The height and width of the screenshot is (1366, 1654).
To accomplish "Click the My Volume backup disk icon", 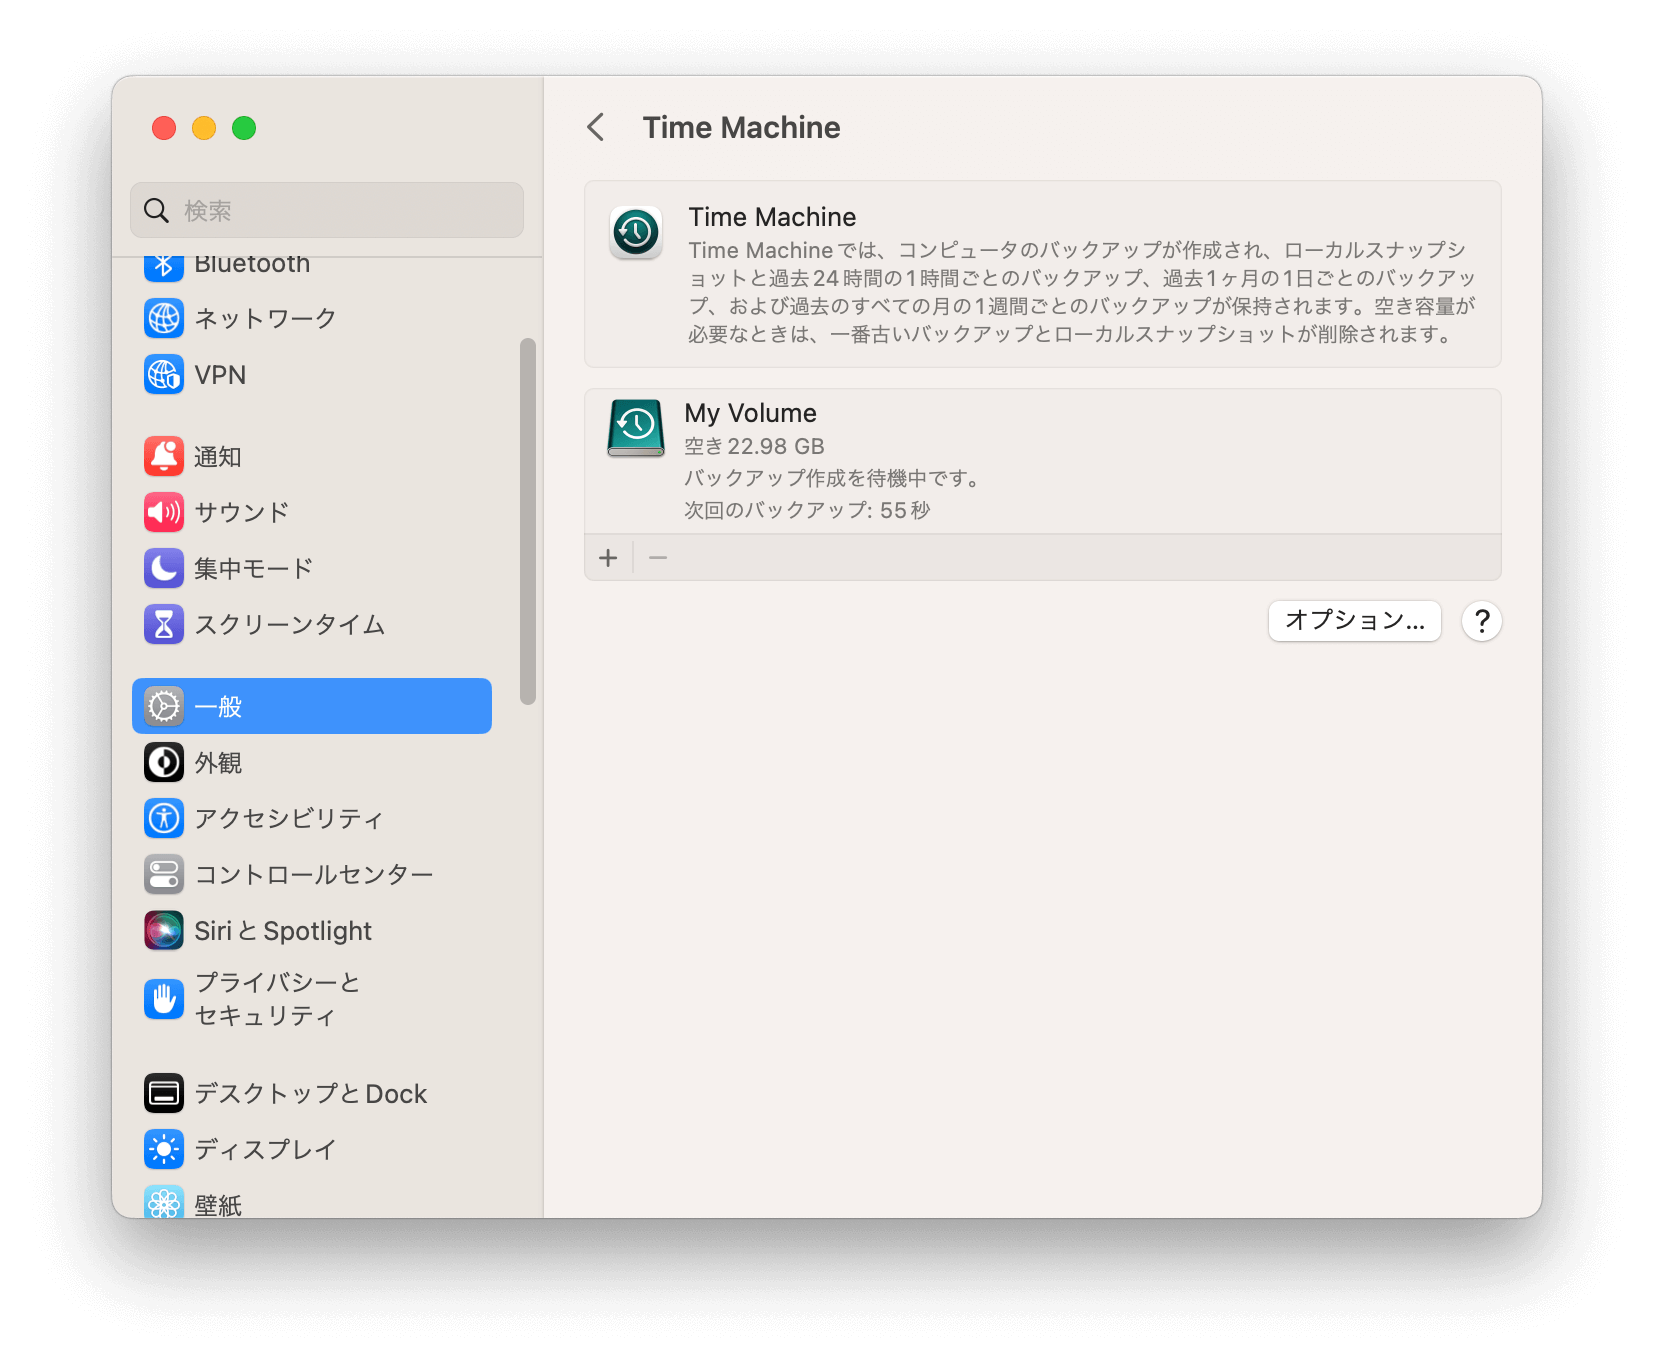I will 636,428.
